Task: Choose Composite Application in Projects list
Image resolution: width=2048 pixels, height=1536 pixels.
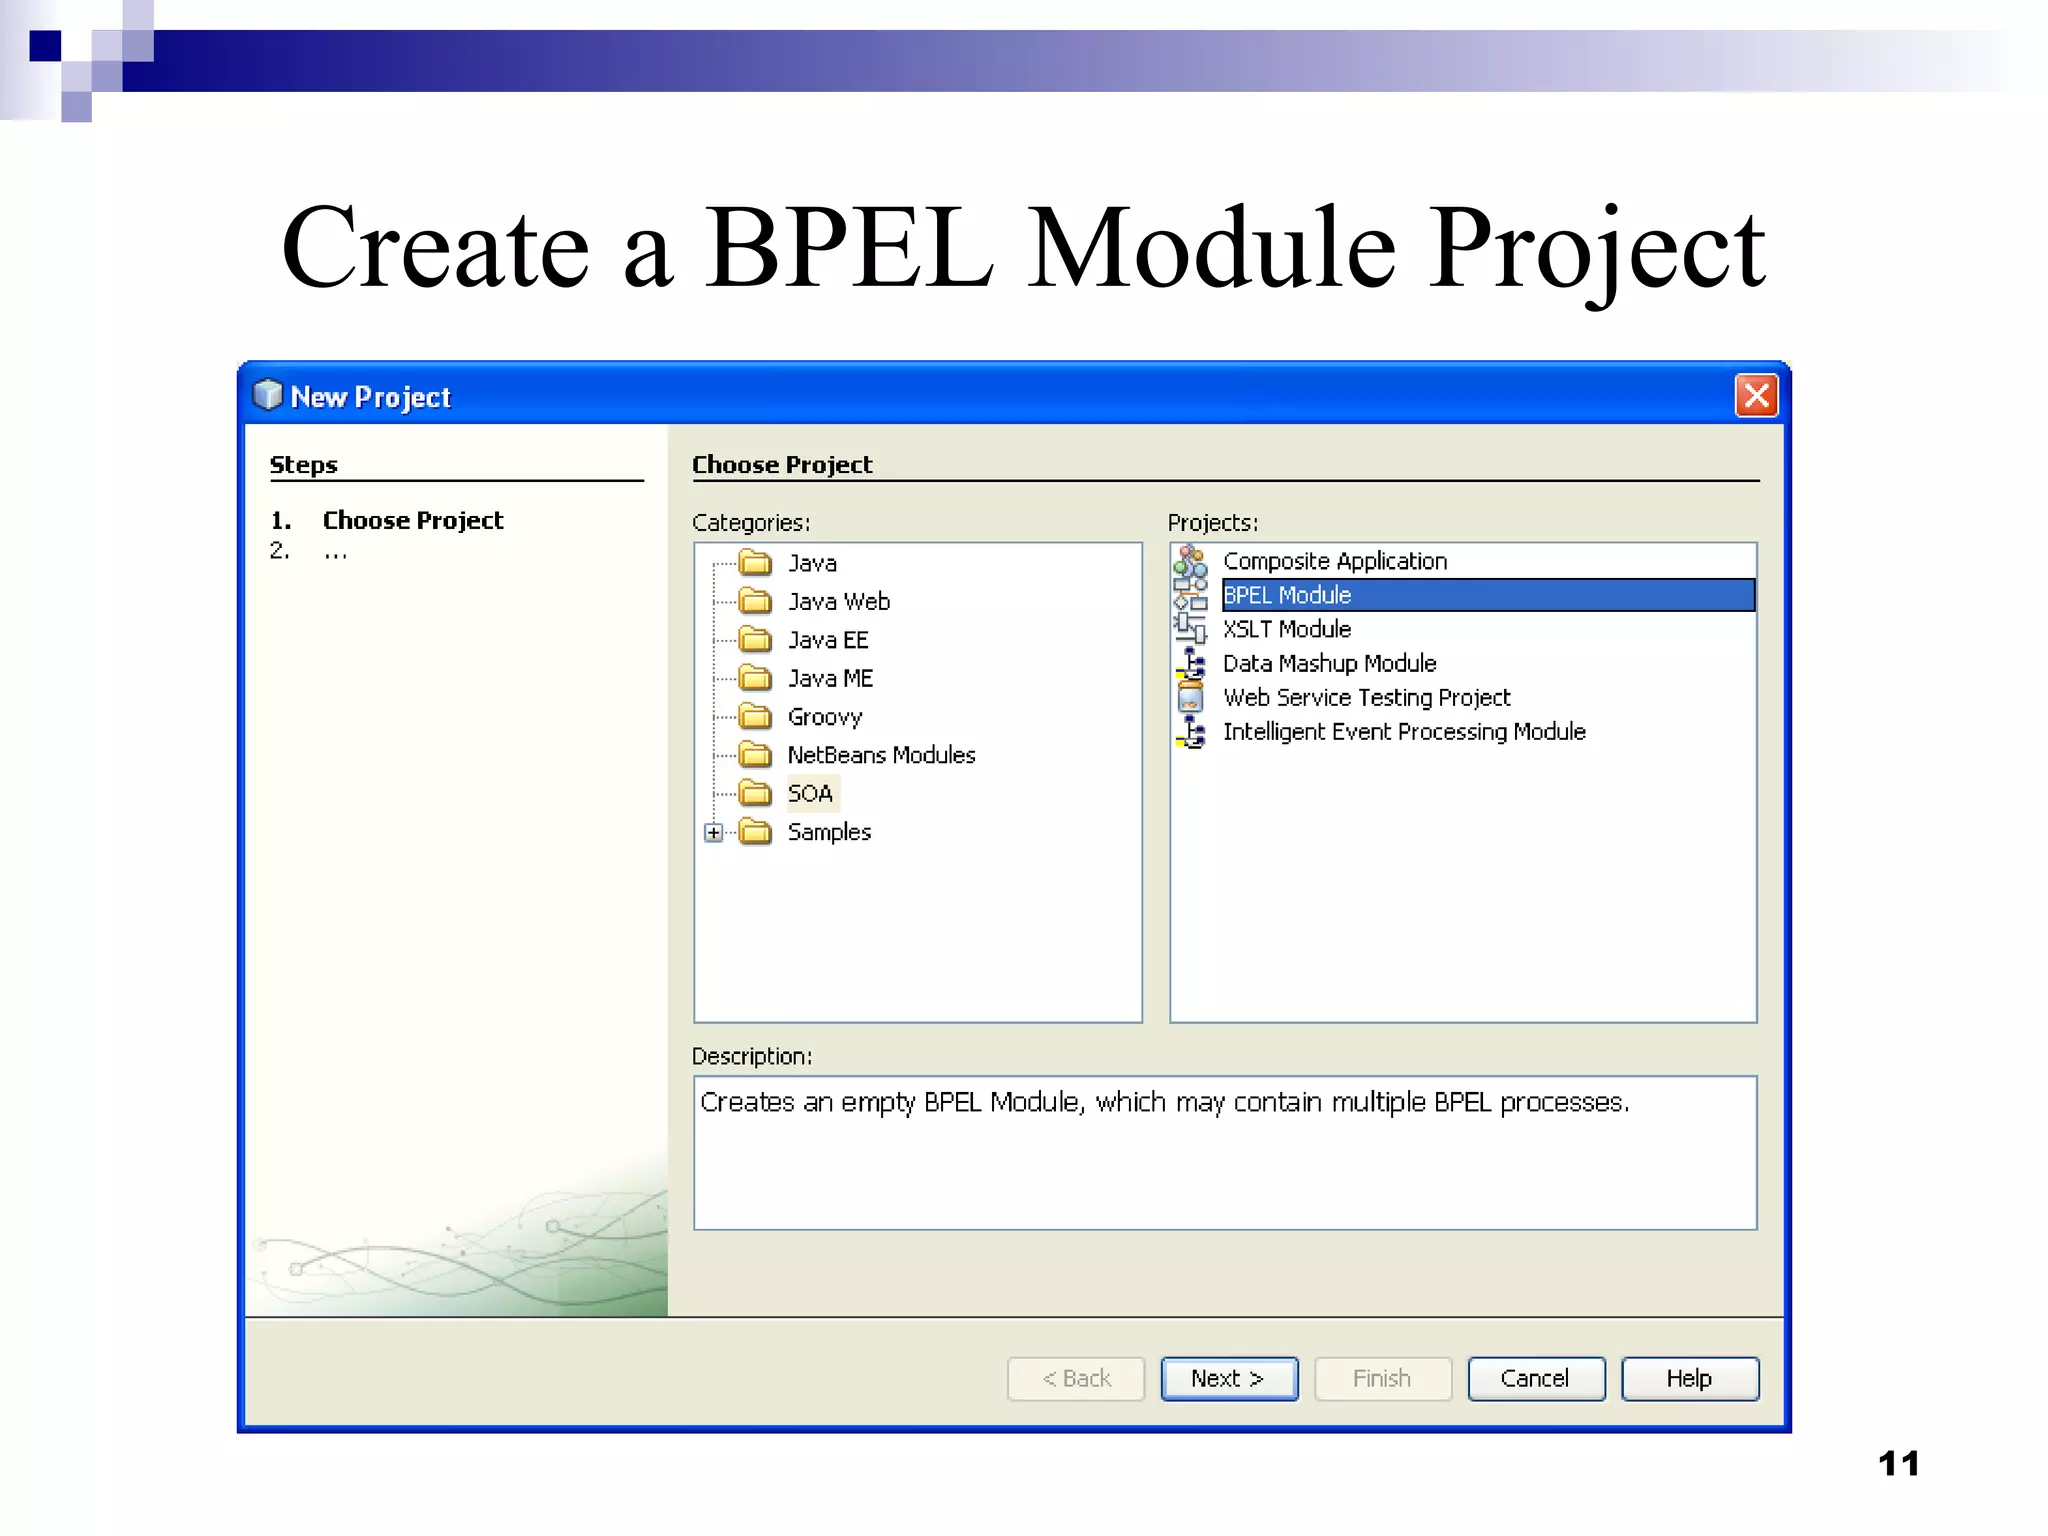Action: [1335, 561]
